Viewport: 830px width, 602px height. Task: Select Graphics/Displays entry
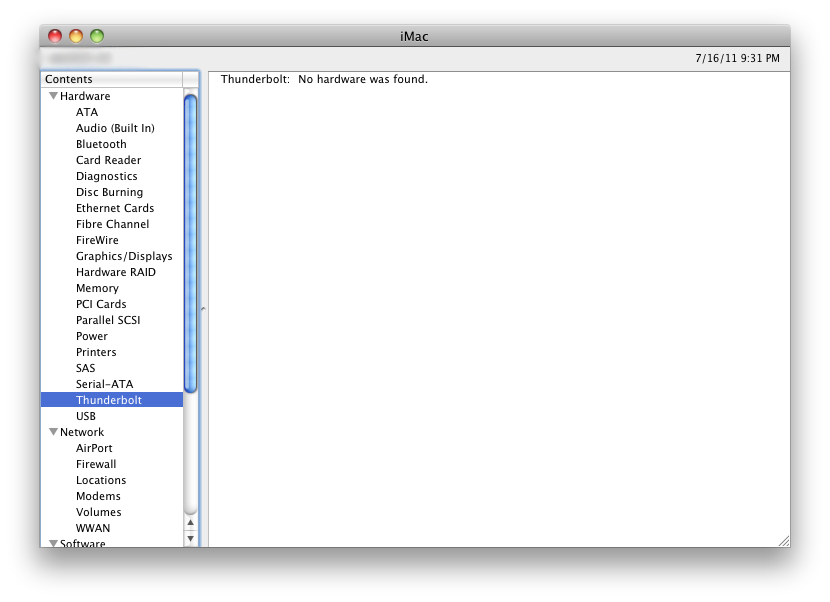(124, 256)
